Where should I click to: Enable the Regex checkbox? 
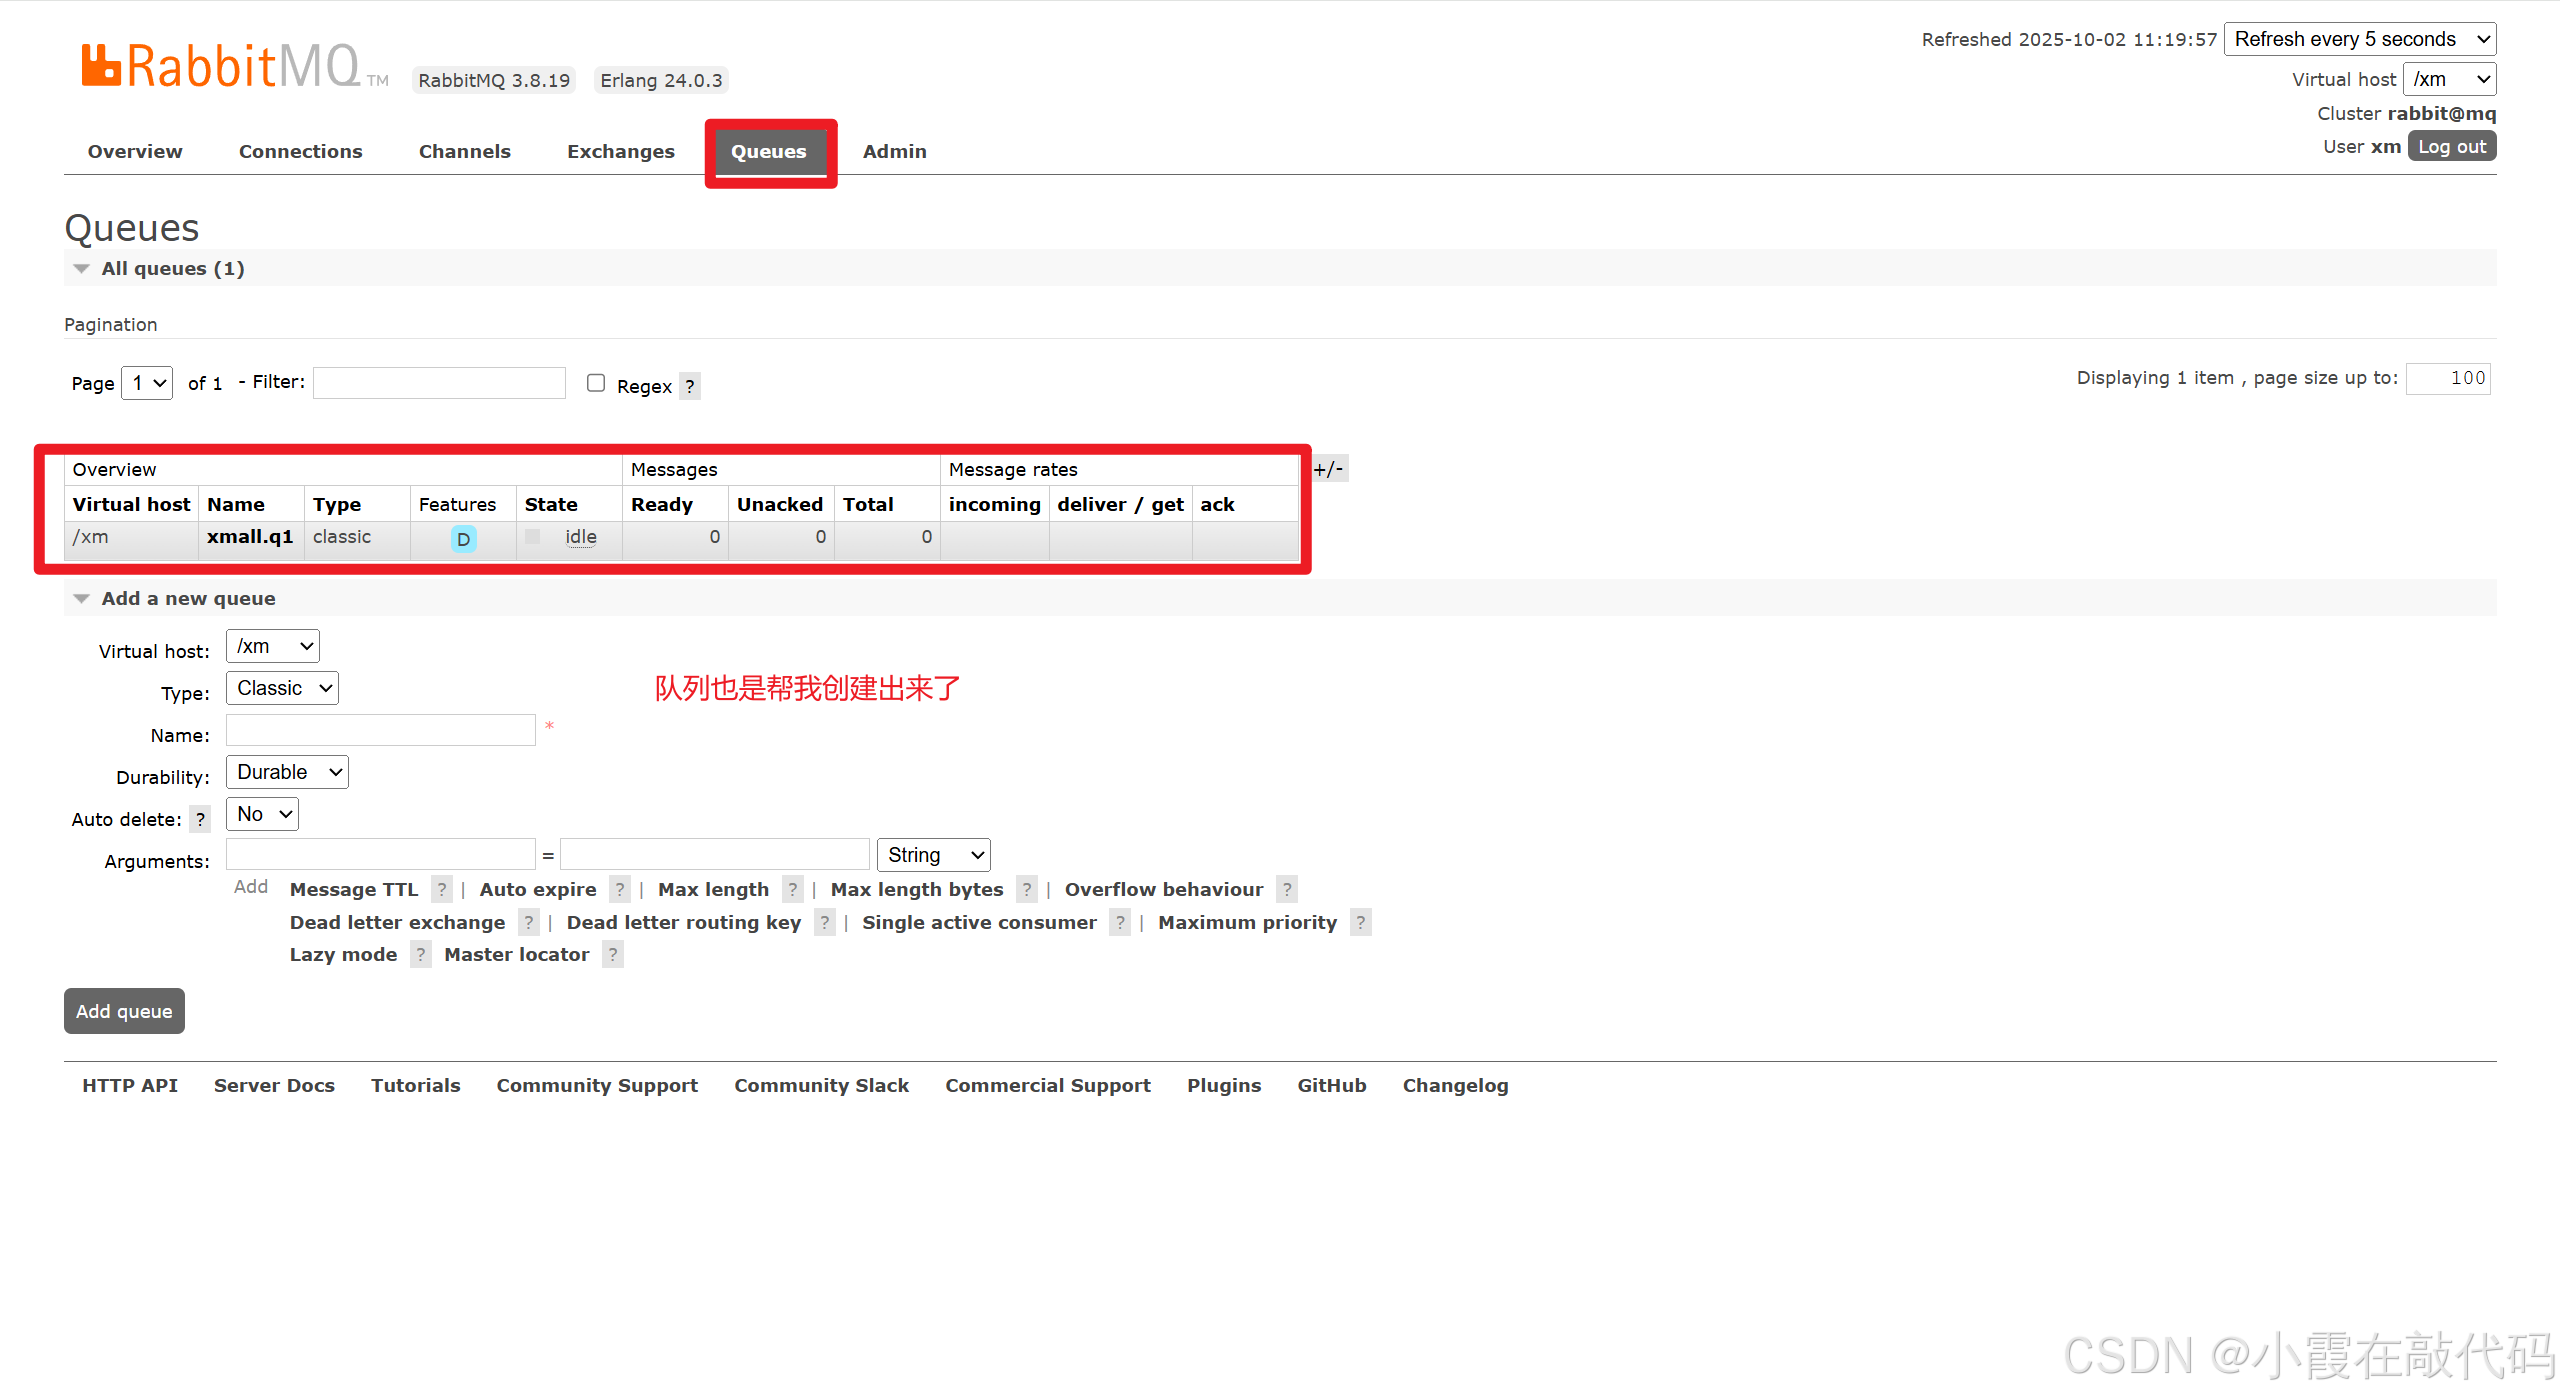click(596, 383)
